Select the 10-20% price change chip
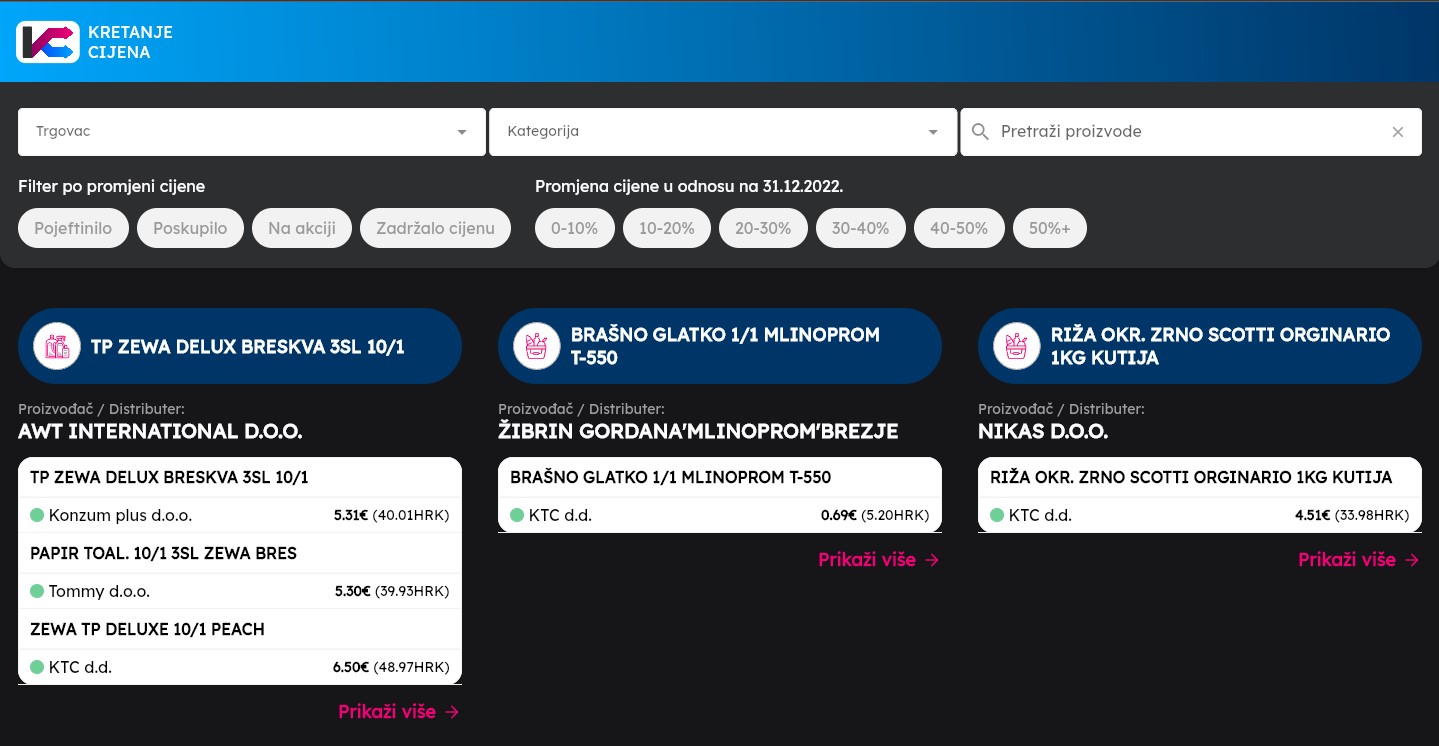The height and width of the screenshot is (746, 1439). coord(666,228)
